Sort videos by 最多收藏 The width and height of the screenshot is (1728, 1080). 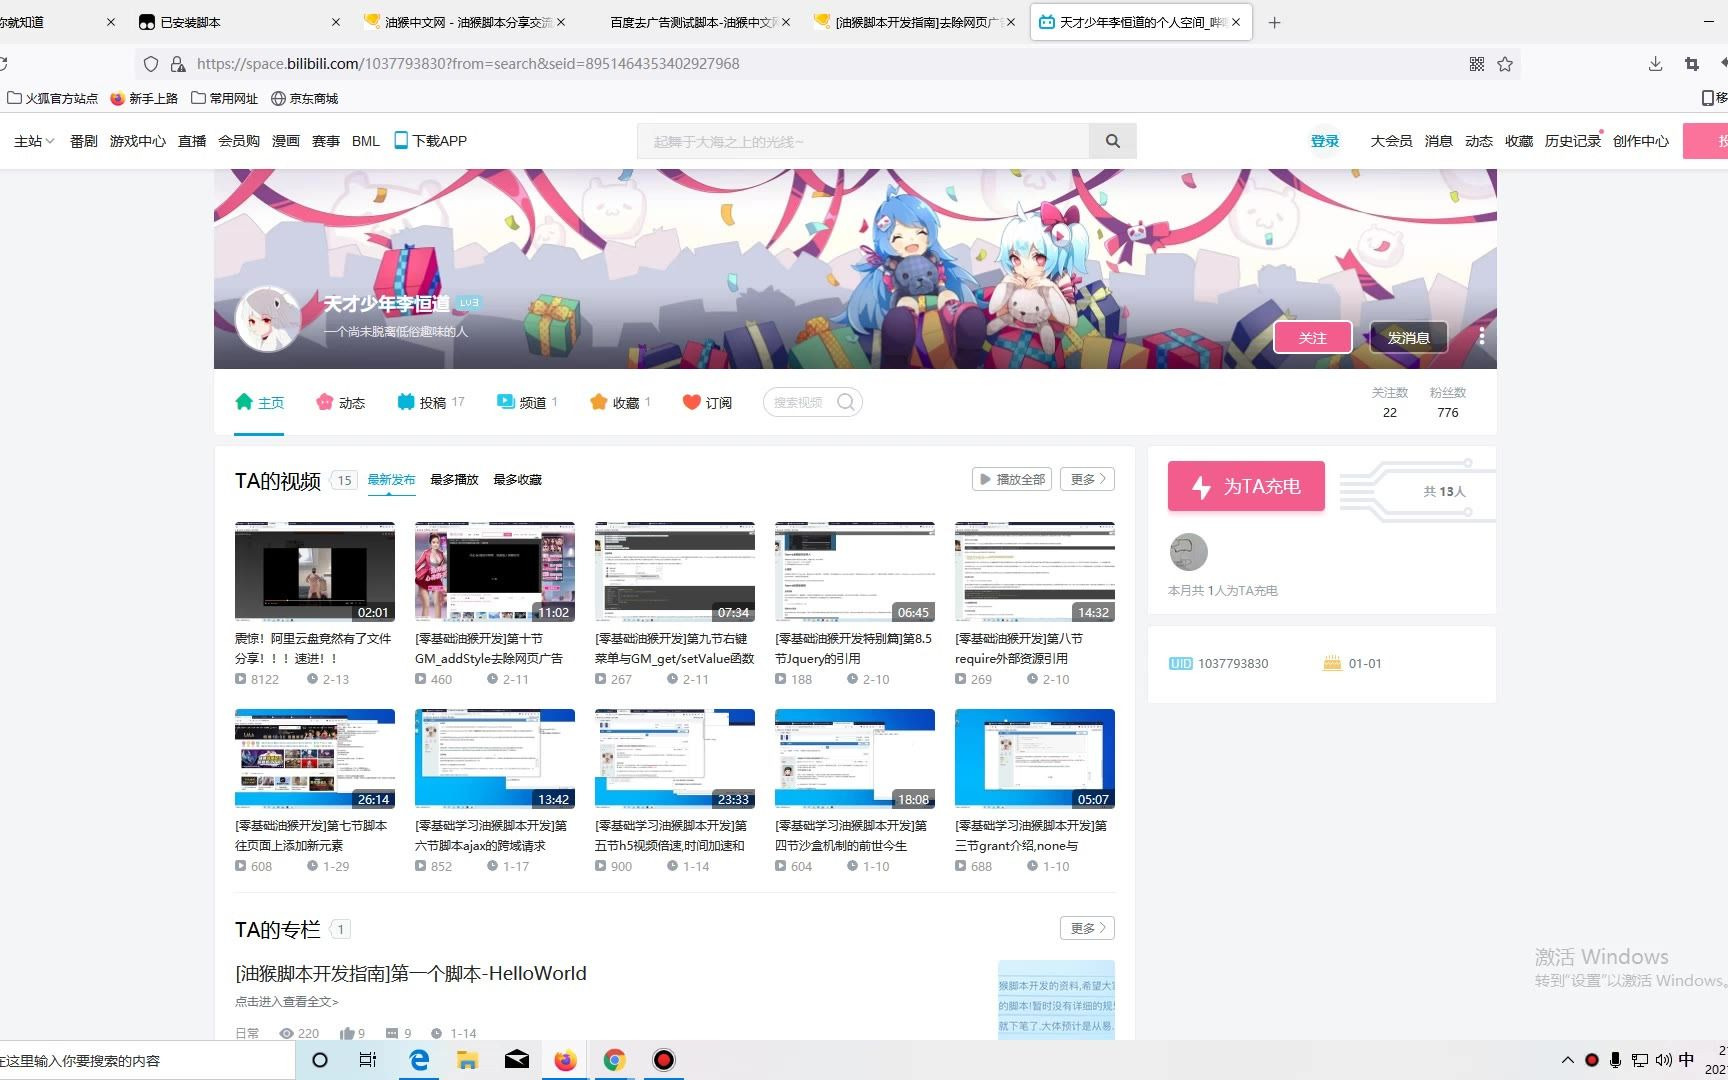[517, 480]
